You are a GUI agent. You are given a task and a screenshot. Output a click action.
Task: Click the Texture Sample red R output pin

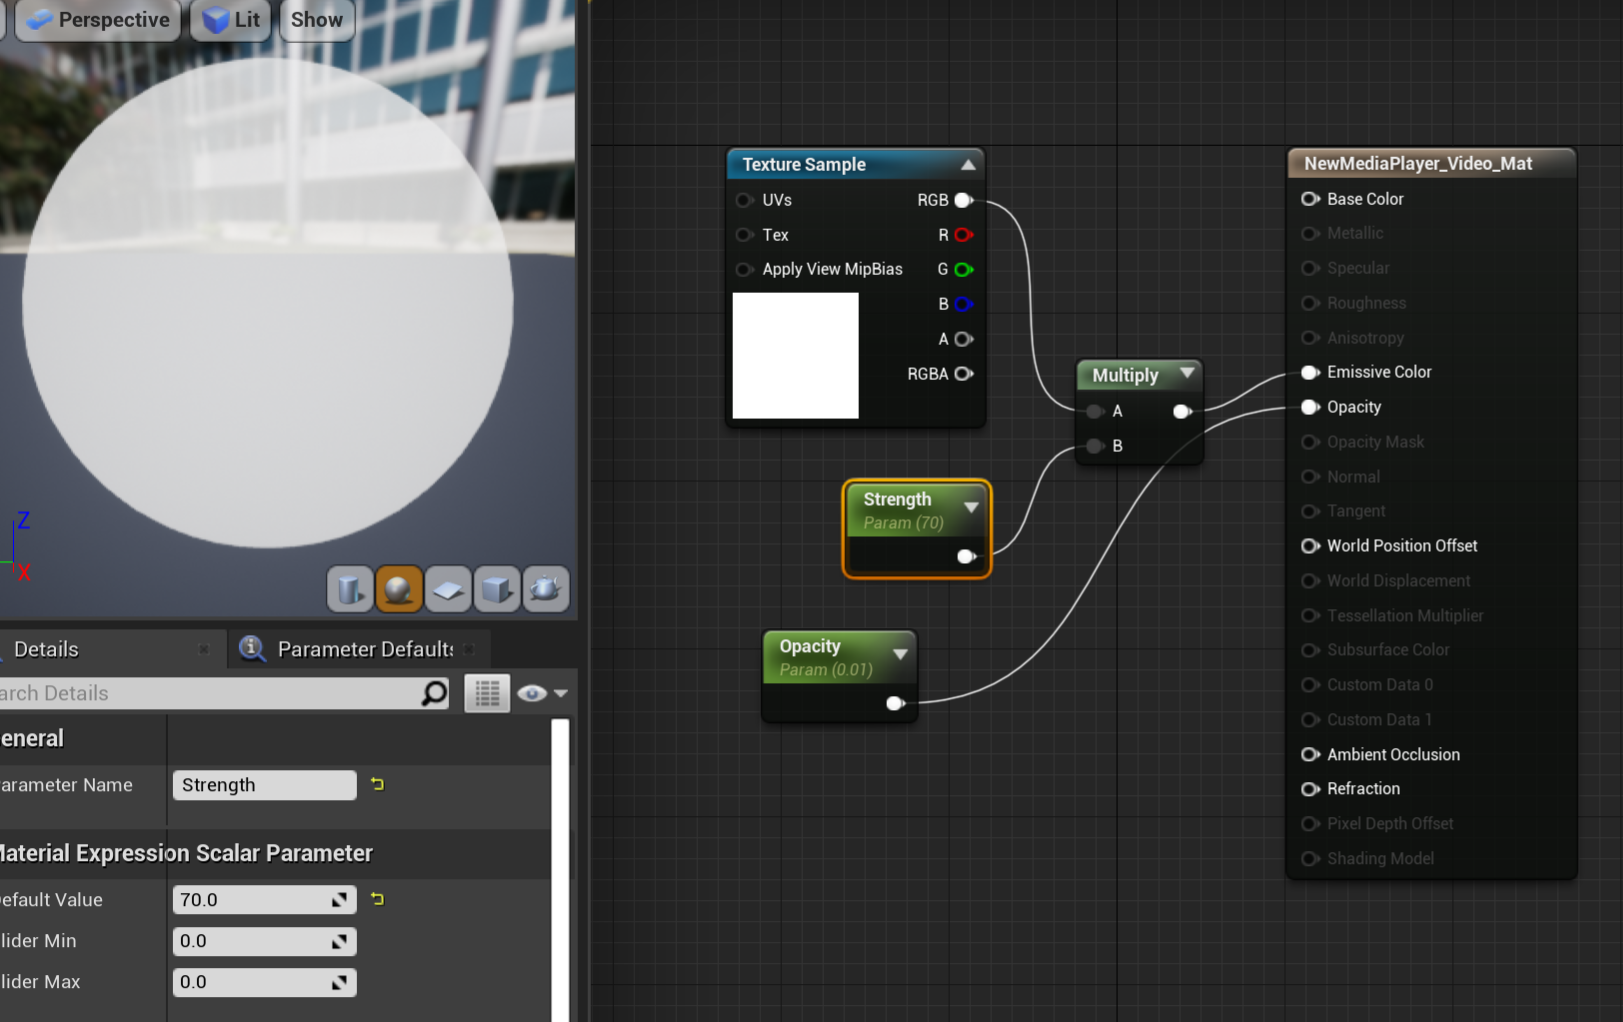pyautogui.click(x=963, y=235)
